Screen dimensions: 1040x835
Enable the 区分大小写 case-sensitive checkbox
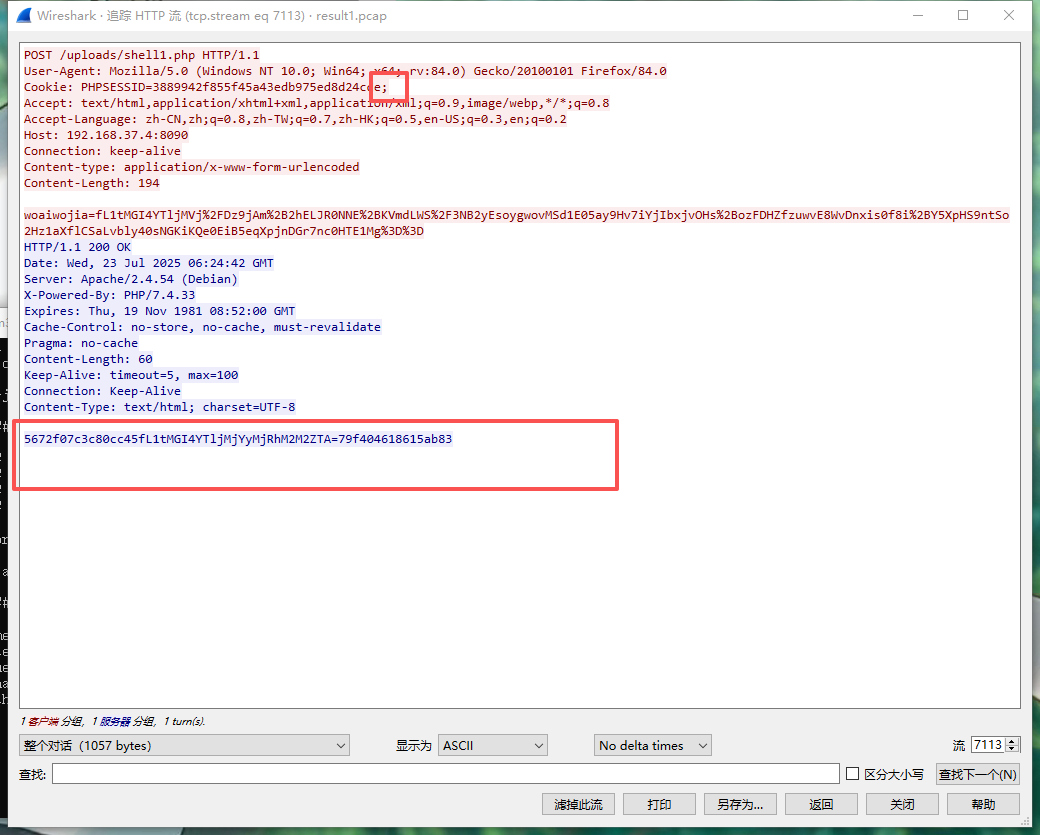coord(852,774)
